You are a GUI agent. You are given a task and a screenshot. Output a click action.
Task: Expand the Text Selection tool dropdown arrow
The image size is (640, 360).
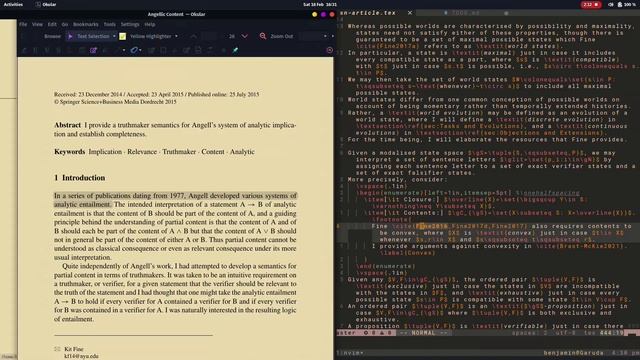click(x=114, y=36)
